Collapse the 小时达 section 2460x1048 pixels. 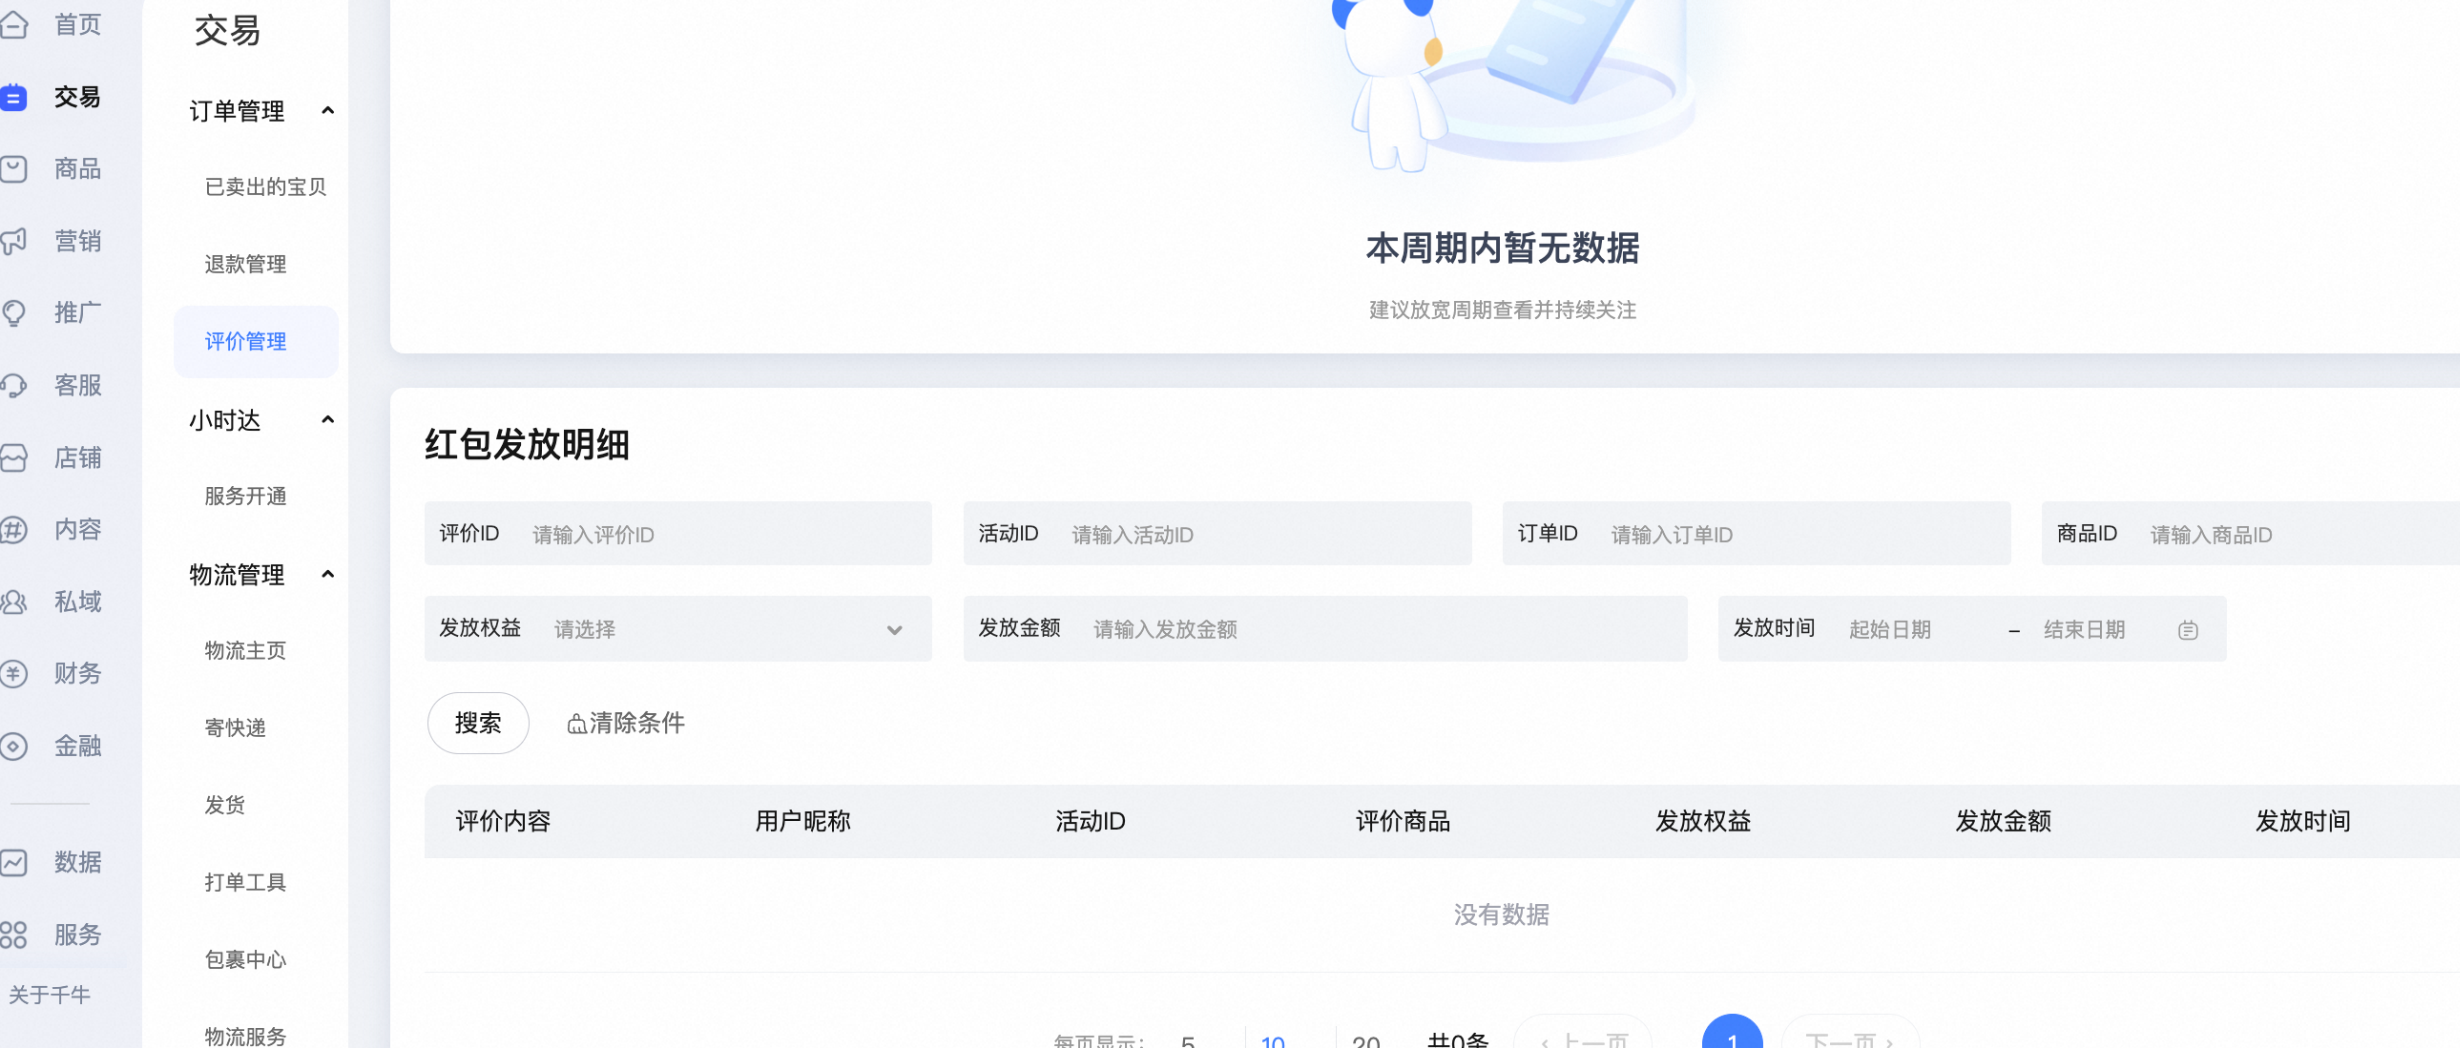click(x=327, y=420)
